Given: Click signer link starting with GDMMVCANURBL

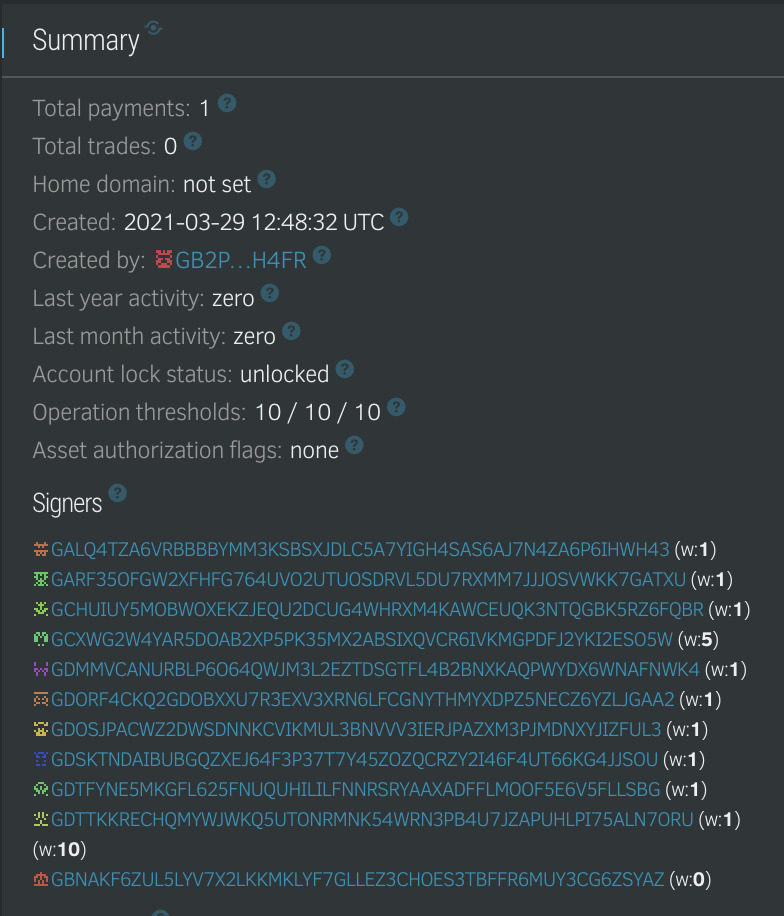Looking at the screenshot, I should tap(375, 669).
